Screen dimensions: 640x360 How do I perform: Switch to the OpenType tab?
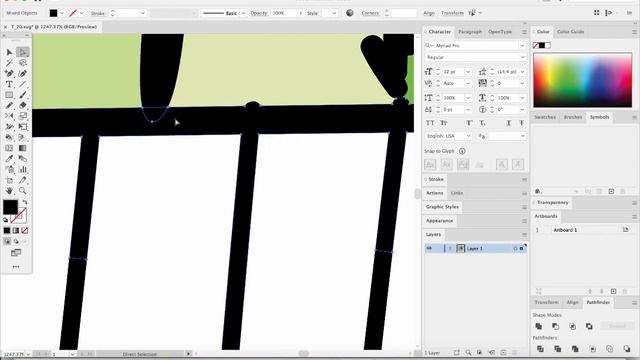coord(500,31)
